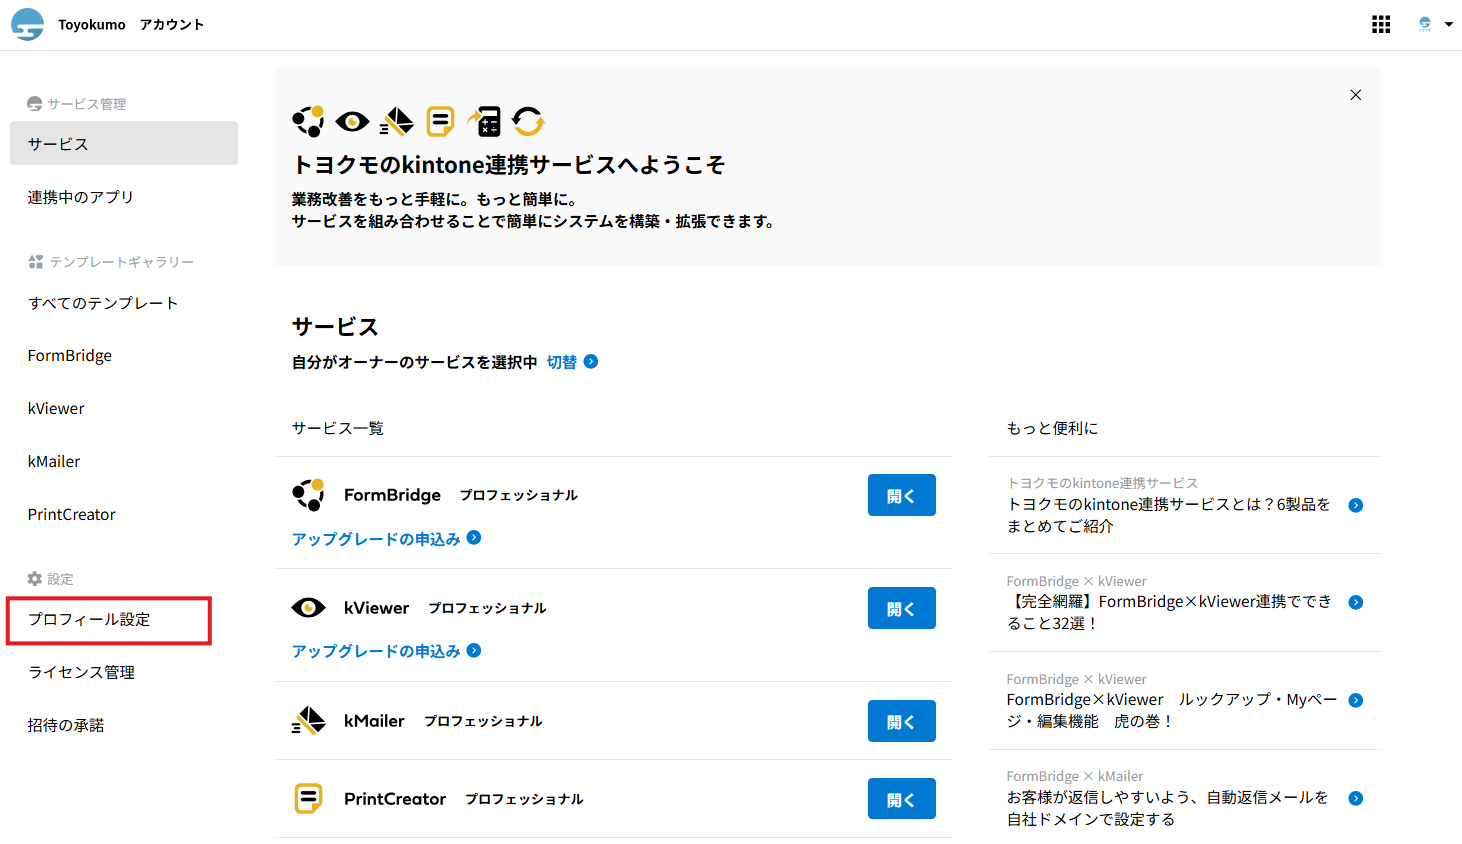The height and width of the screenshot is (844, 1462).
Task: Click the circular-arrows sync icon in welcome banner
Action: click(x=528, y=121)
